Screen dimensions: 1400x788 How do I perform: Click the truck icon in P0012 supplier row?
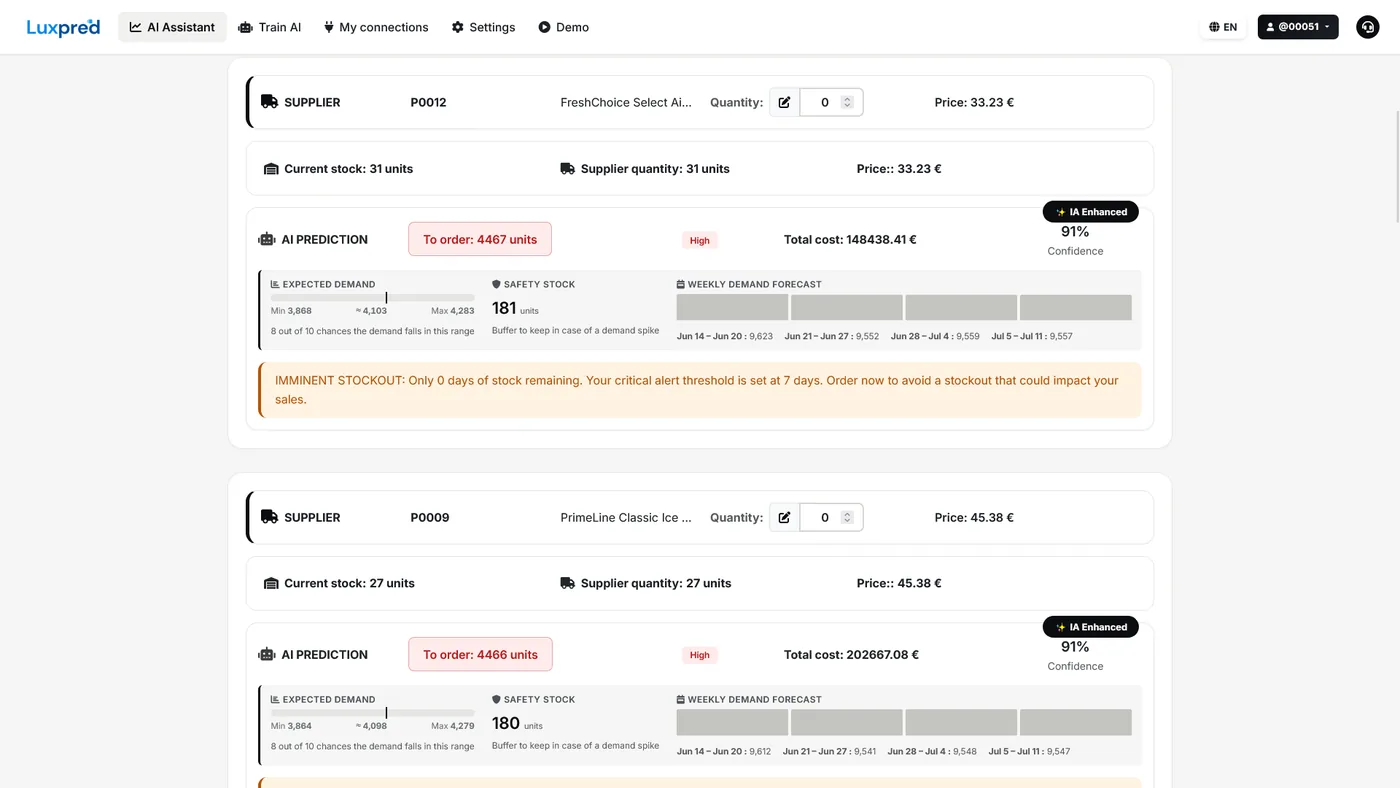[x=269, y=102]
